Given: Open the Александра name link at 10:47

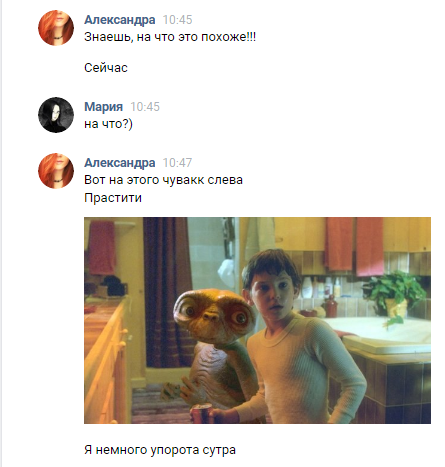Looking at the screenshot, I should pos(119,163).
